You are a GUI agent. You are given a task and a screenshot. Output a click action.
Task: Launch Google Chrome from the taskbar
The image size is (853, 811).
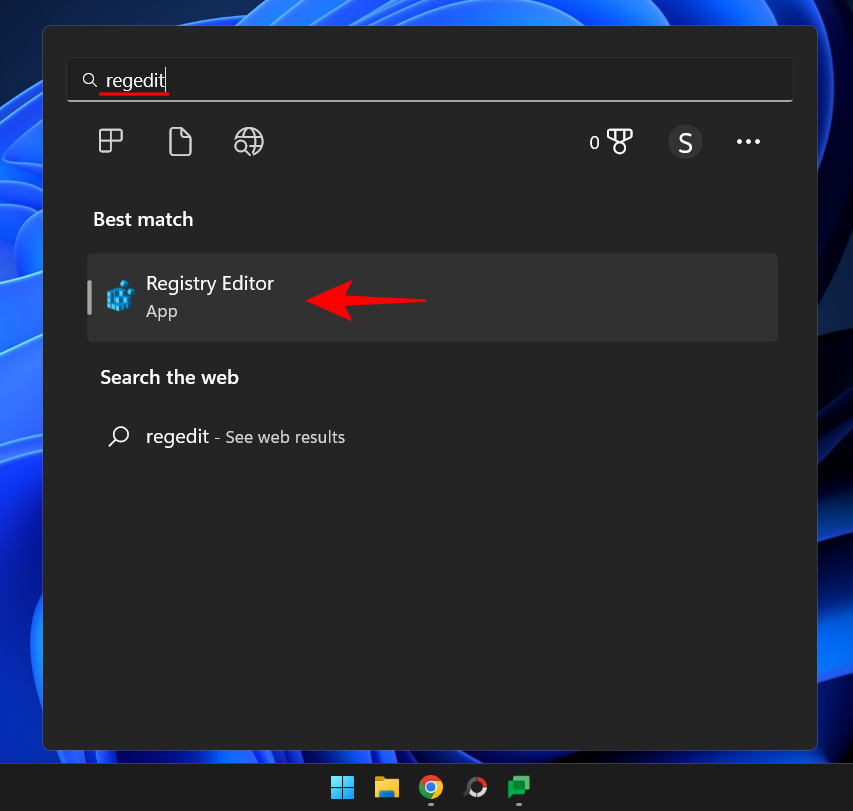point(430,788)
